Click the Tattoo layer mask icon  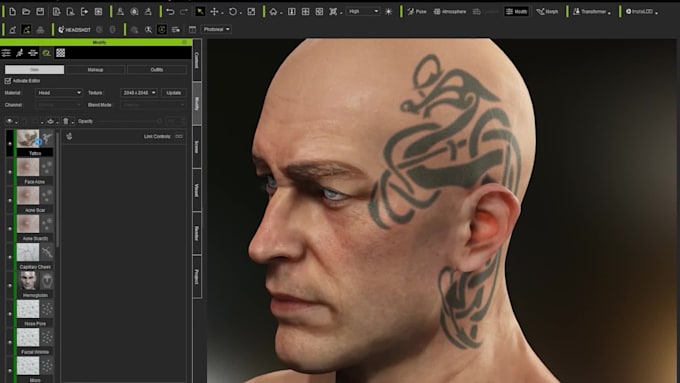47,139
